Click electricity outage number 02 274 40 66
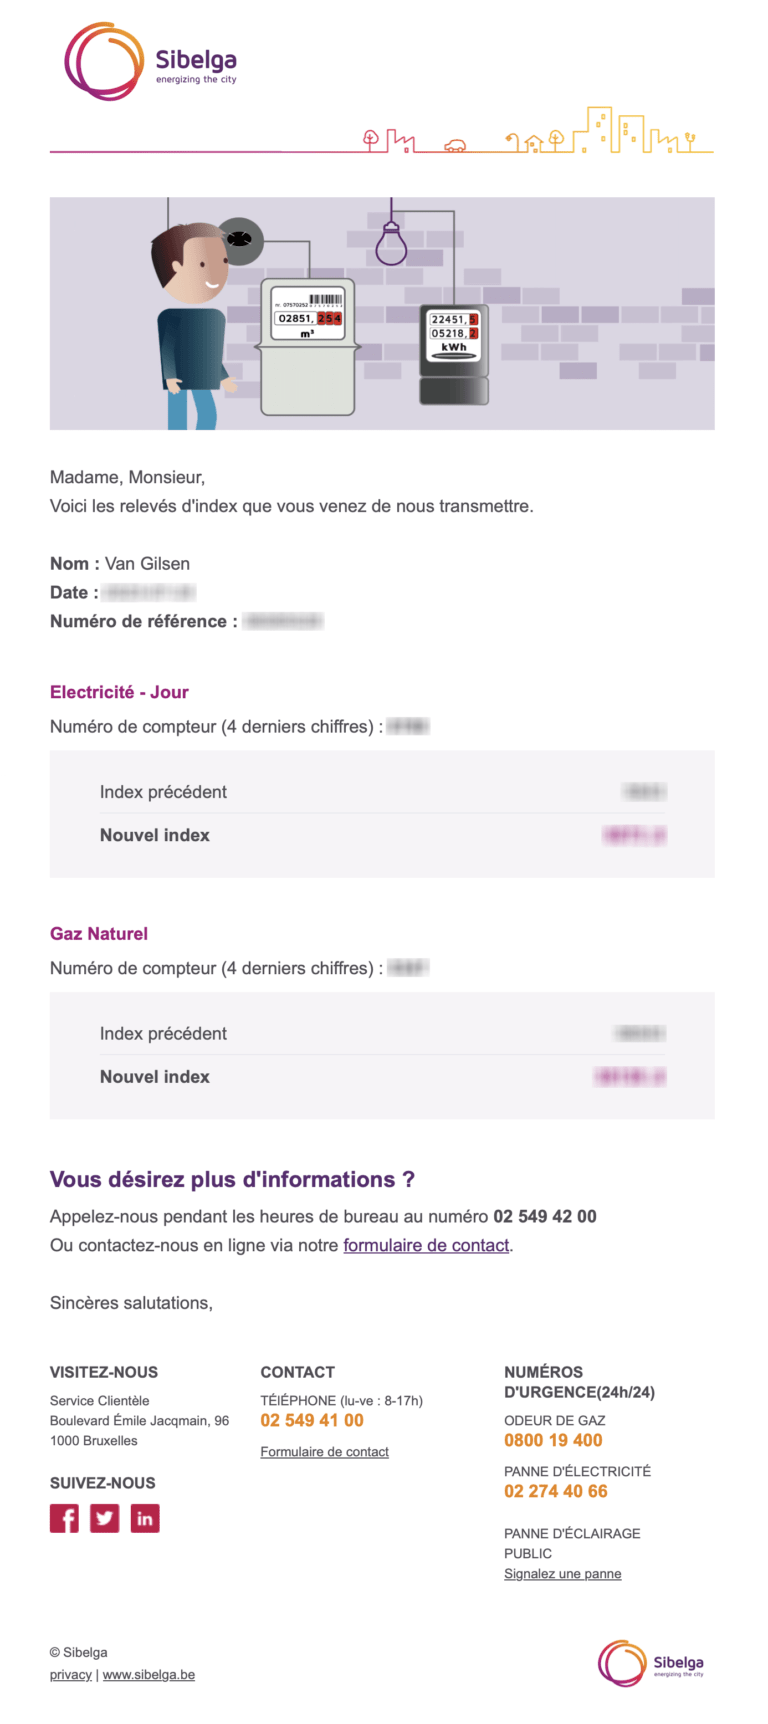 556,1491
